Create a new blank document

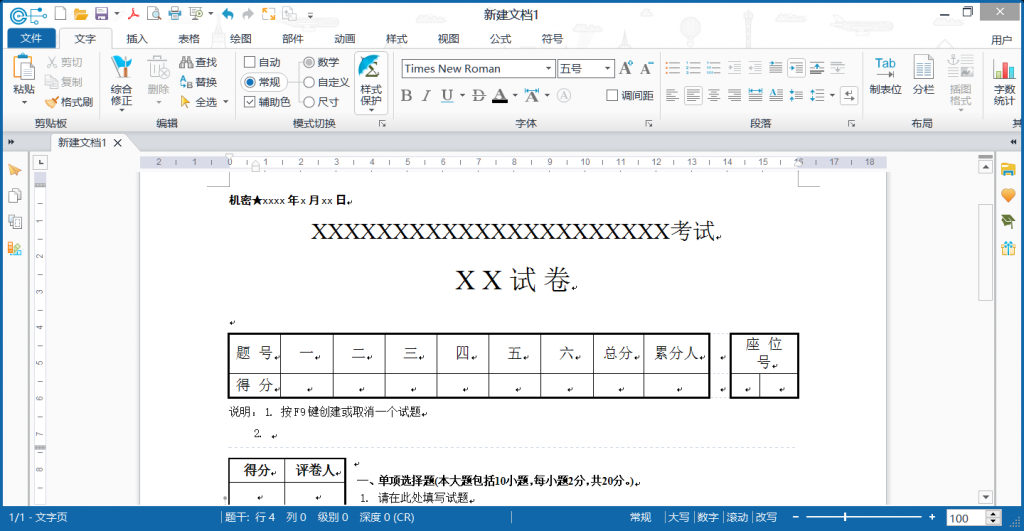point(60,13)
